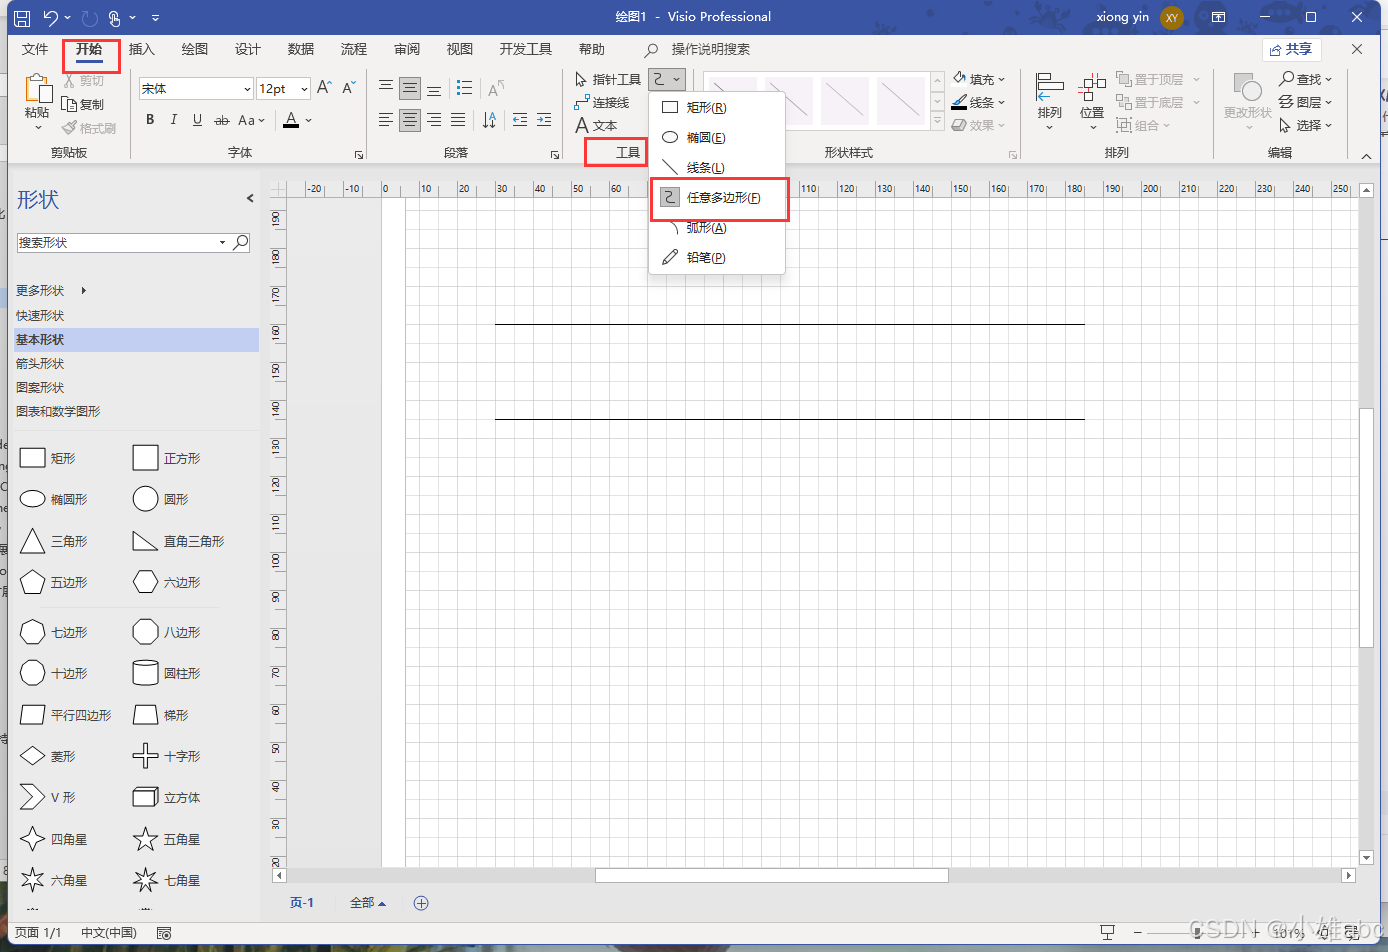The width and height of the screenshot is (1388, 952).
Task: Open the 查找 find menu
Action: click(1305, 79)
